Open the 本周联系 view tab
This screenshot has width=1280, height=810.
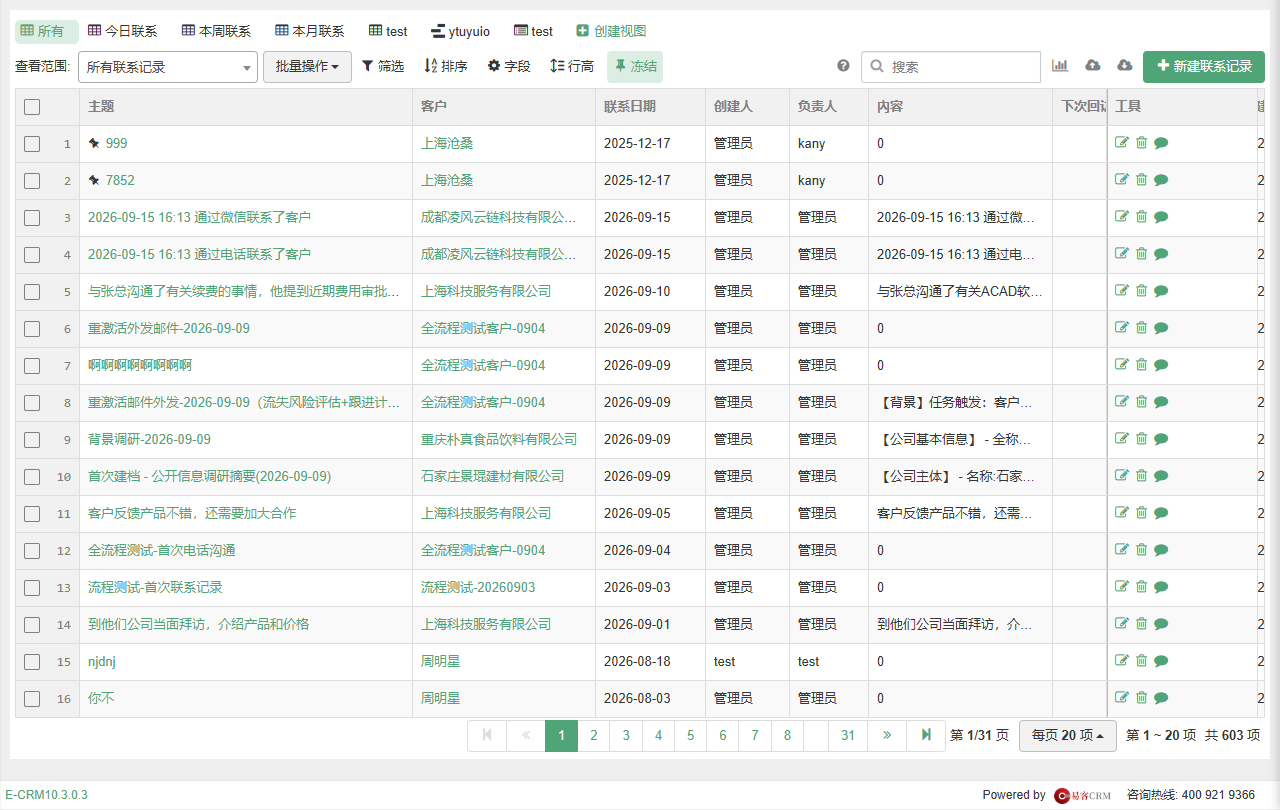pos(216,32)
